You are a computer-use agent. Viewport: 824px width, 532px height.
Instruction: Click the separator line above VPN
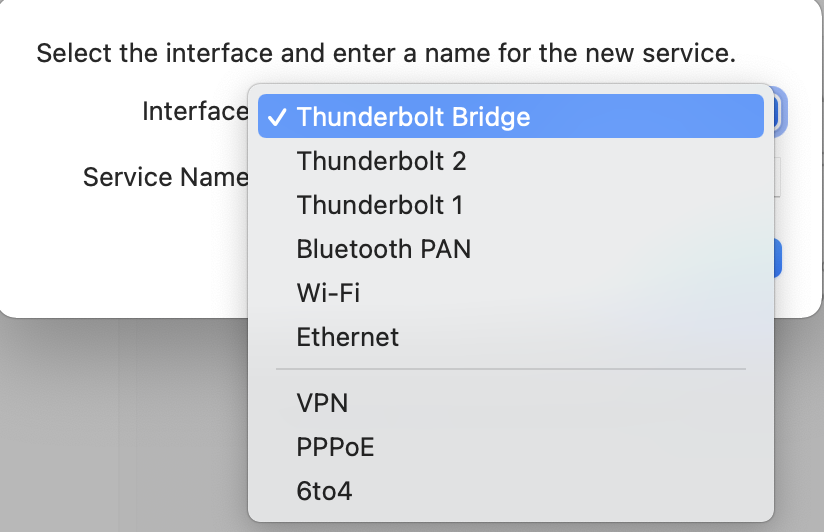510,369
